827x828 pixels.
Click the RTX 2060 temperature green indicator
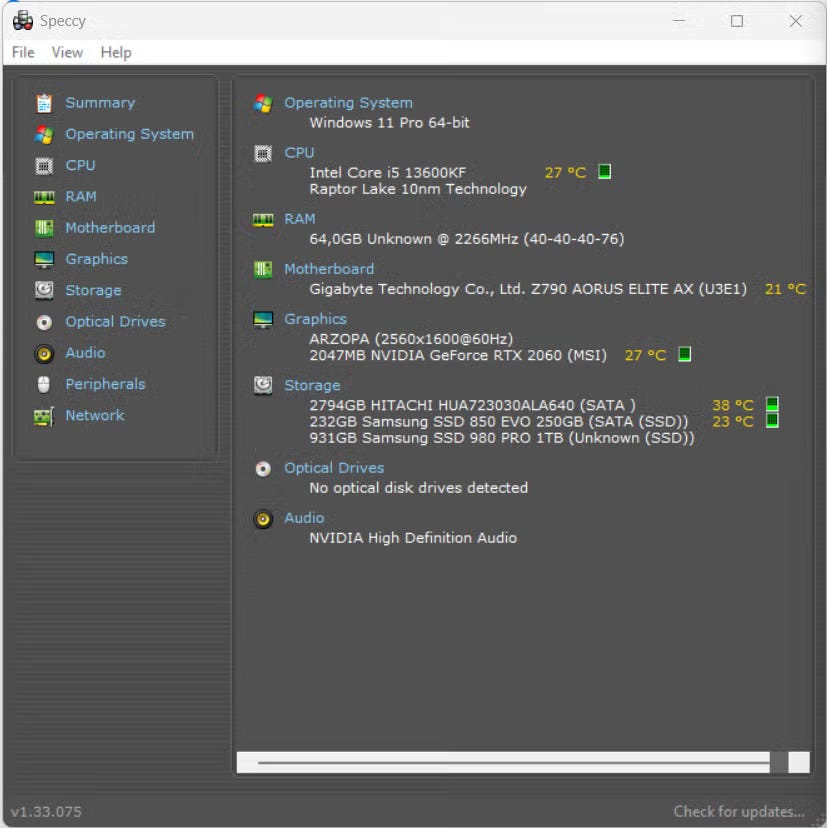[x=684, y=354]
